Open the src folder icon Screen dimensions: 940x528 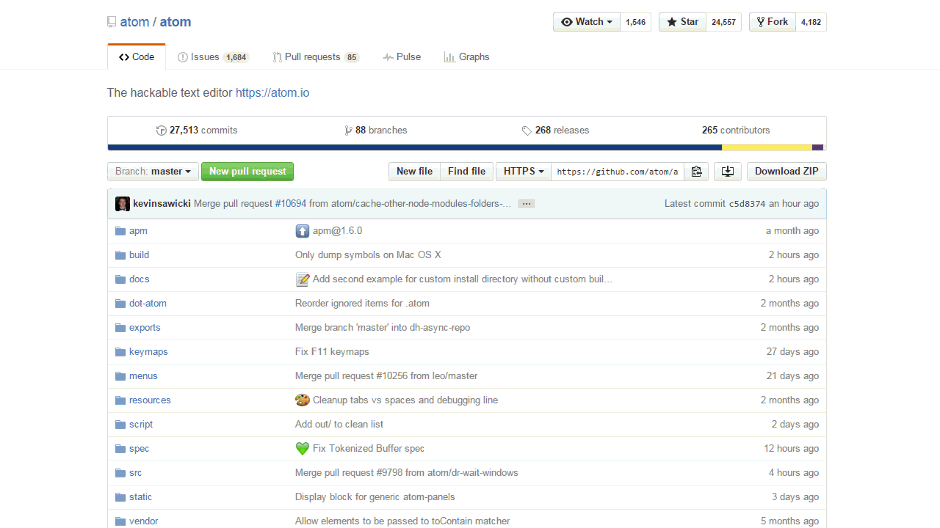120,473
